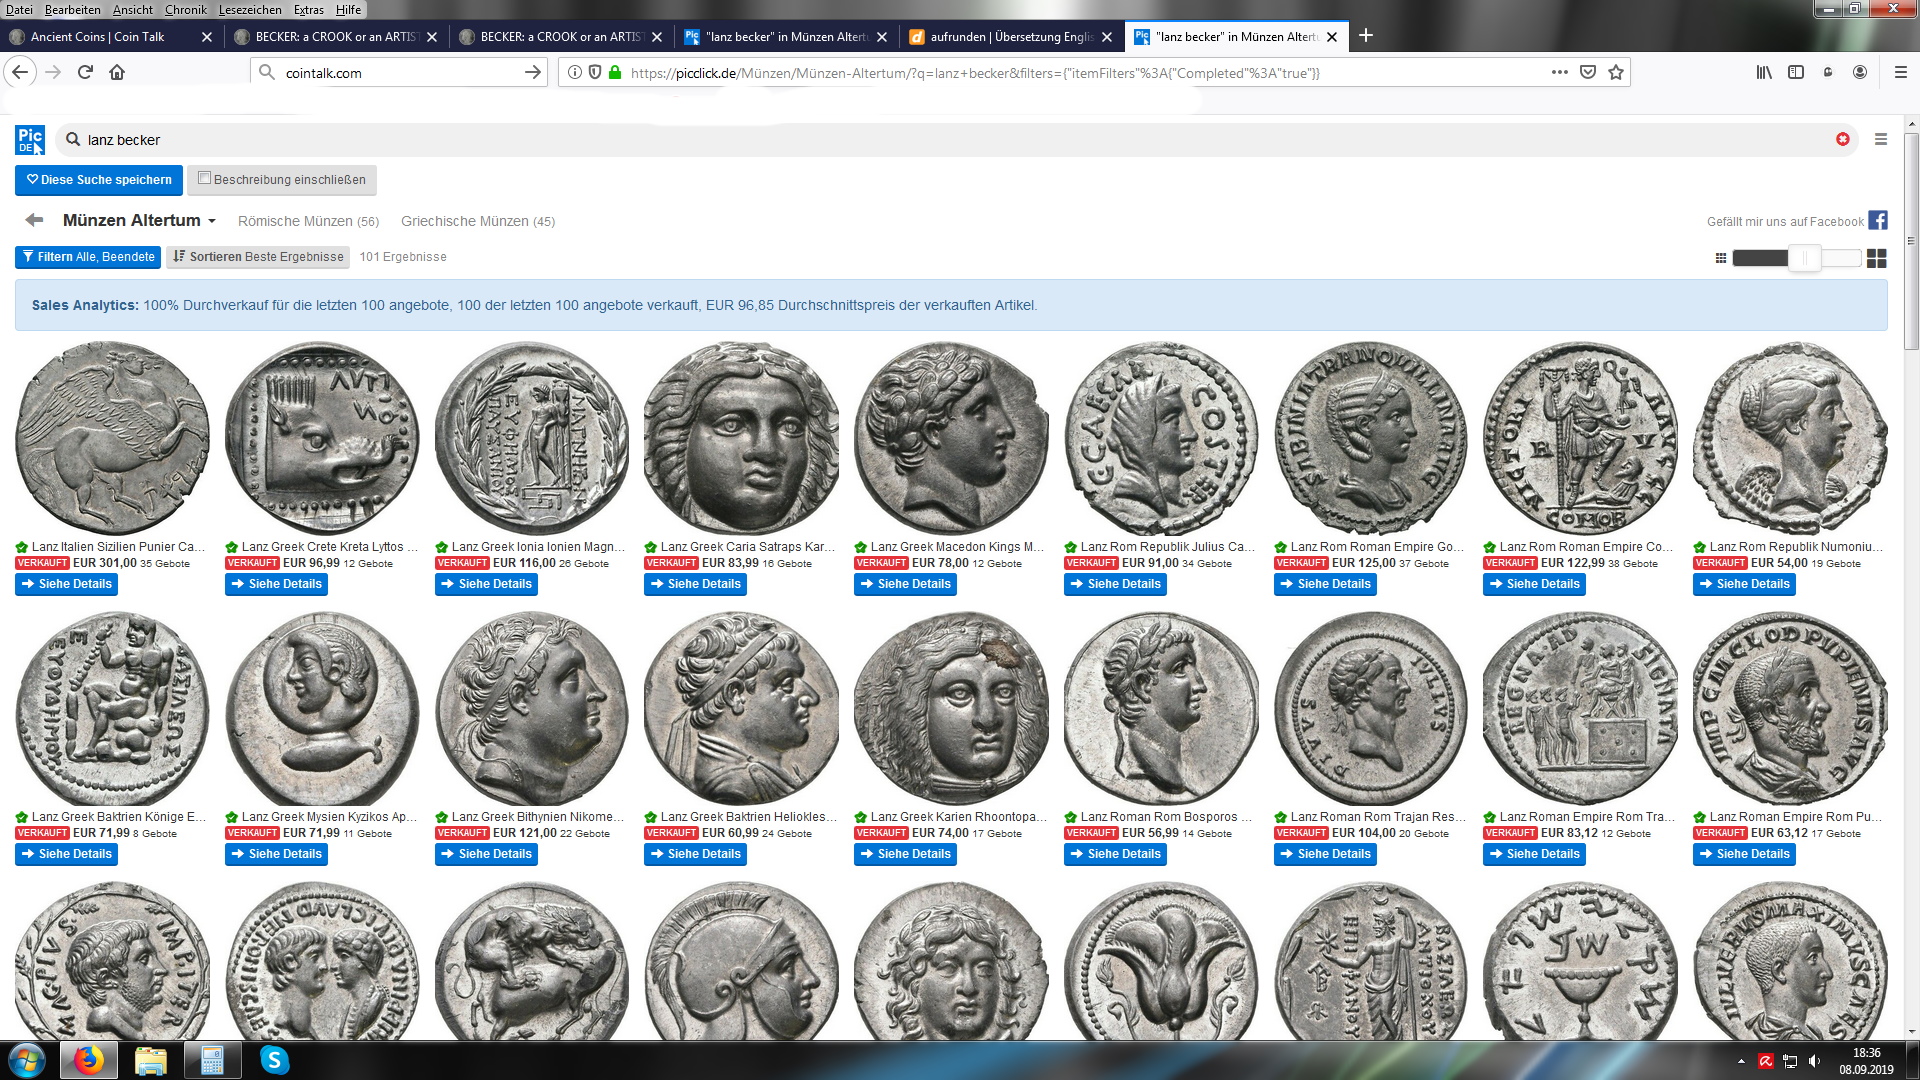The width and height of the screenshot is (1920, 1080).
Task: Go to typed address with arrow in search box
Action: click(532, 72)
